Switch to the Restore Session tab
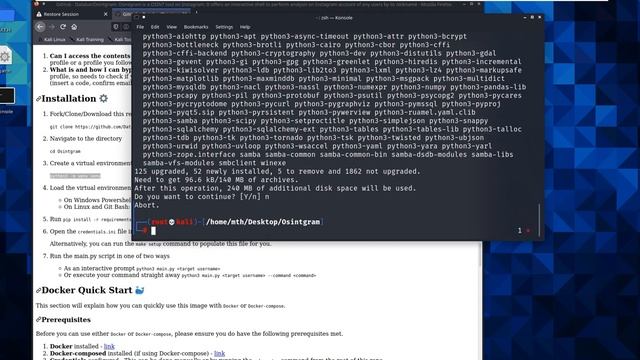This screenshot has width=640, height=360. pos(72,14)
